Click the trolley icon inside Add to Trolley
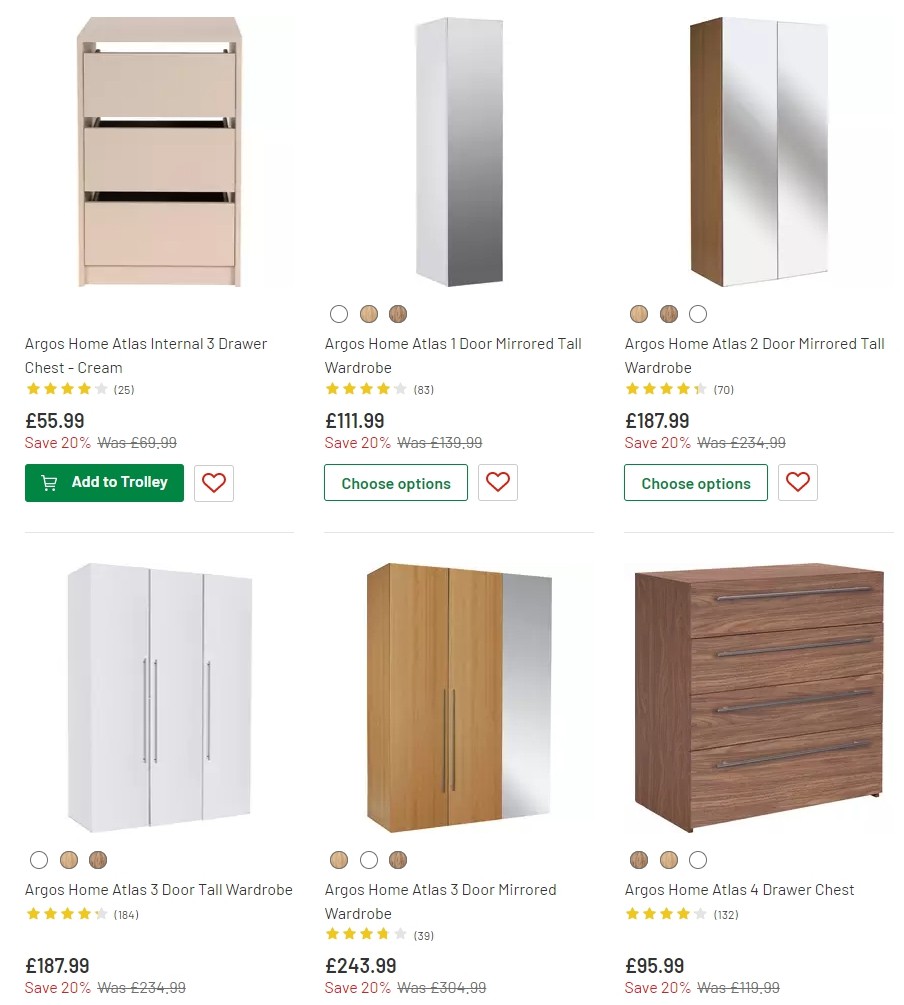 tap(48, 482)
